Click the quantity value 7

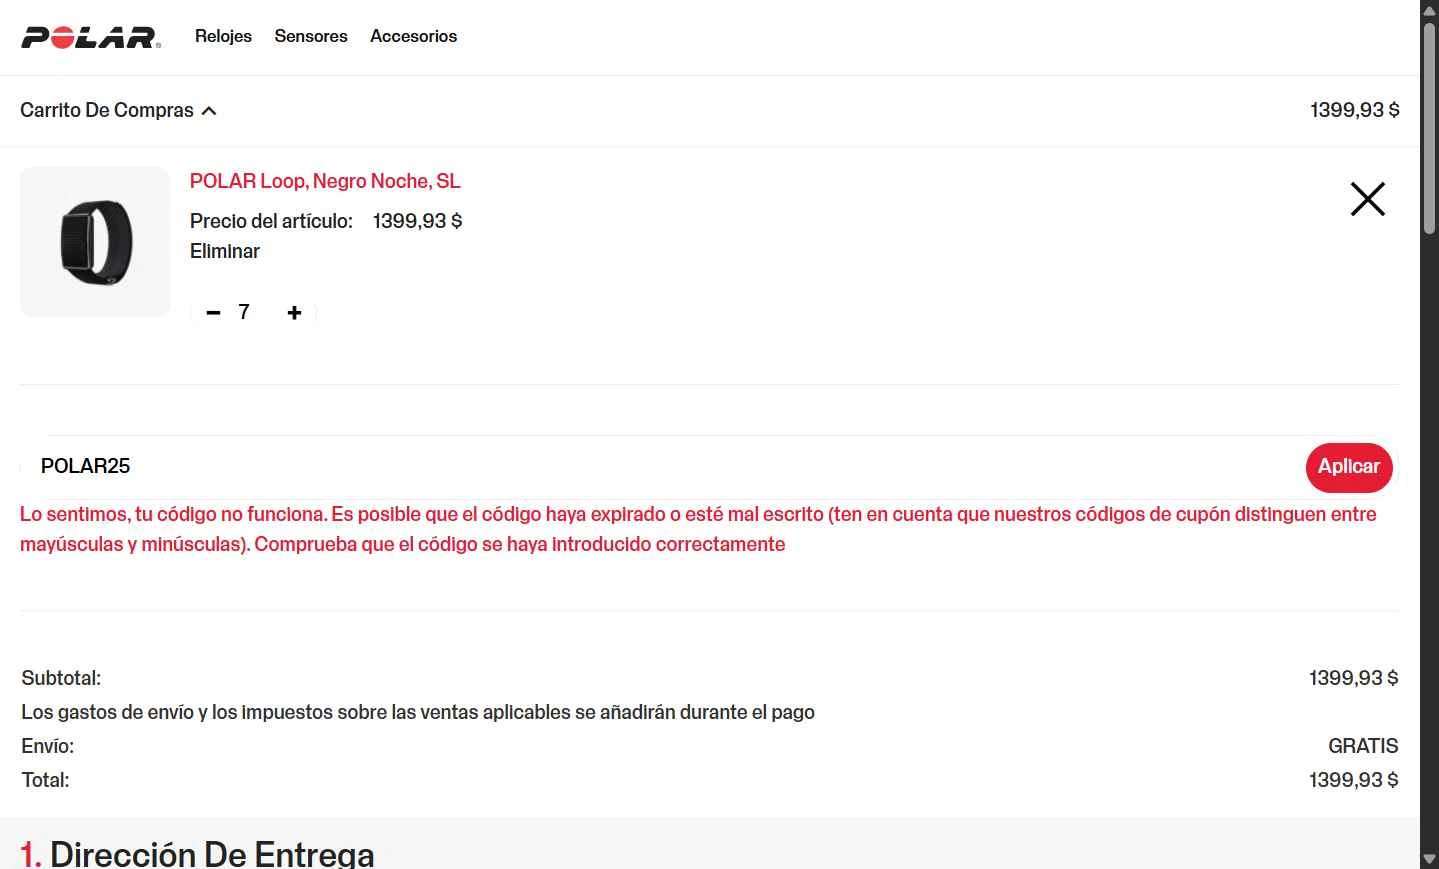(243, 312)
